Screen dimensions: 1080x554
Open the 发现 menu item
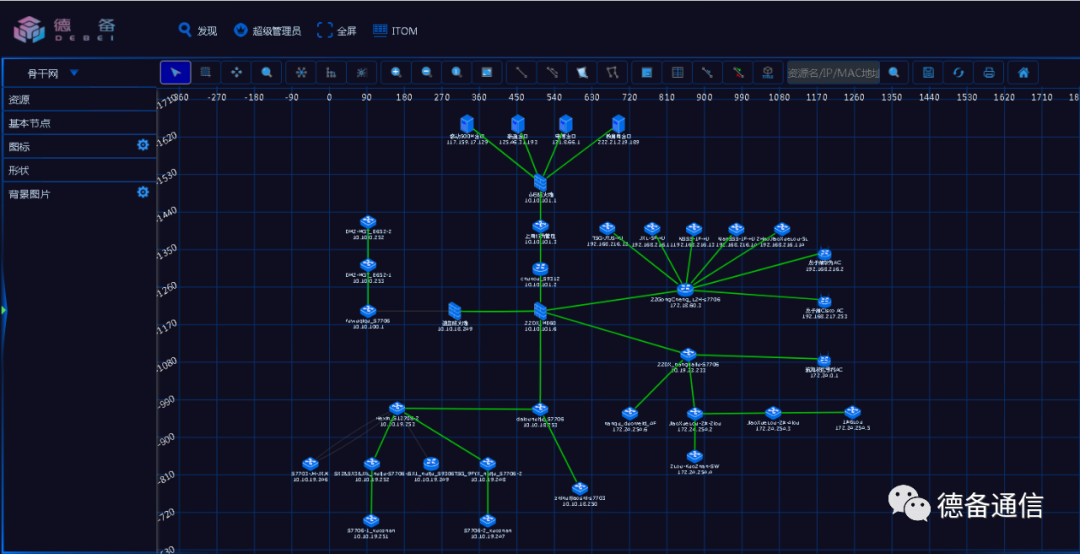click(198, 30)
